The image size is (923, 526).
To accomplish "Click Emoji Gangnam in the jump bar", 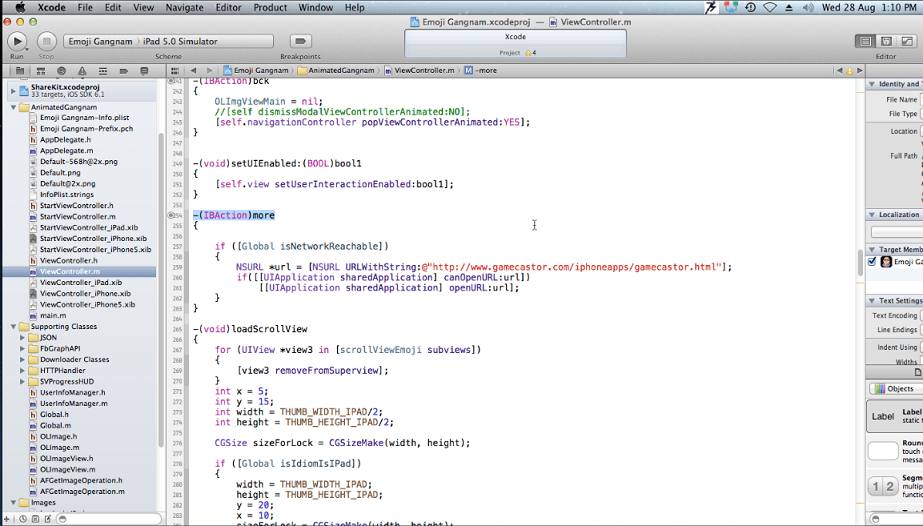I will 256,71.
